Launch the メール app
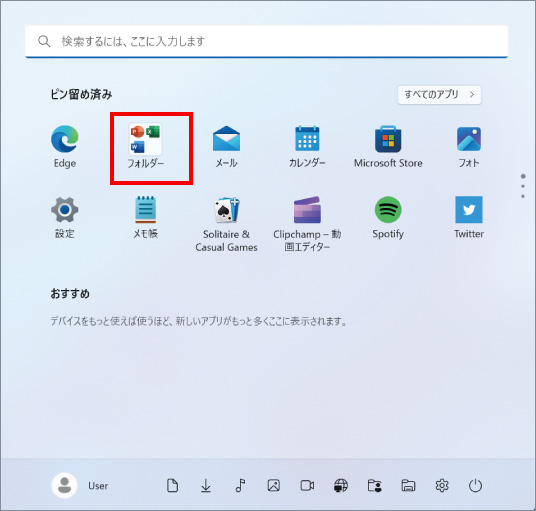Screen dimensions: 536x511 (x=226, y=147)
